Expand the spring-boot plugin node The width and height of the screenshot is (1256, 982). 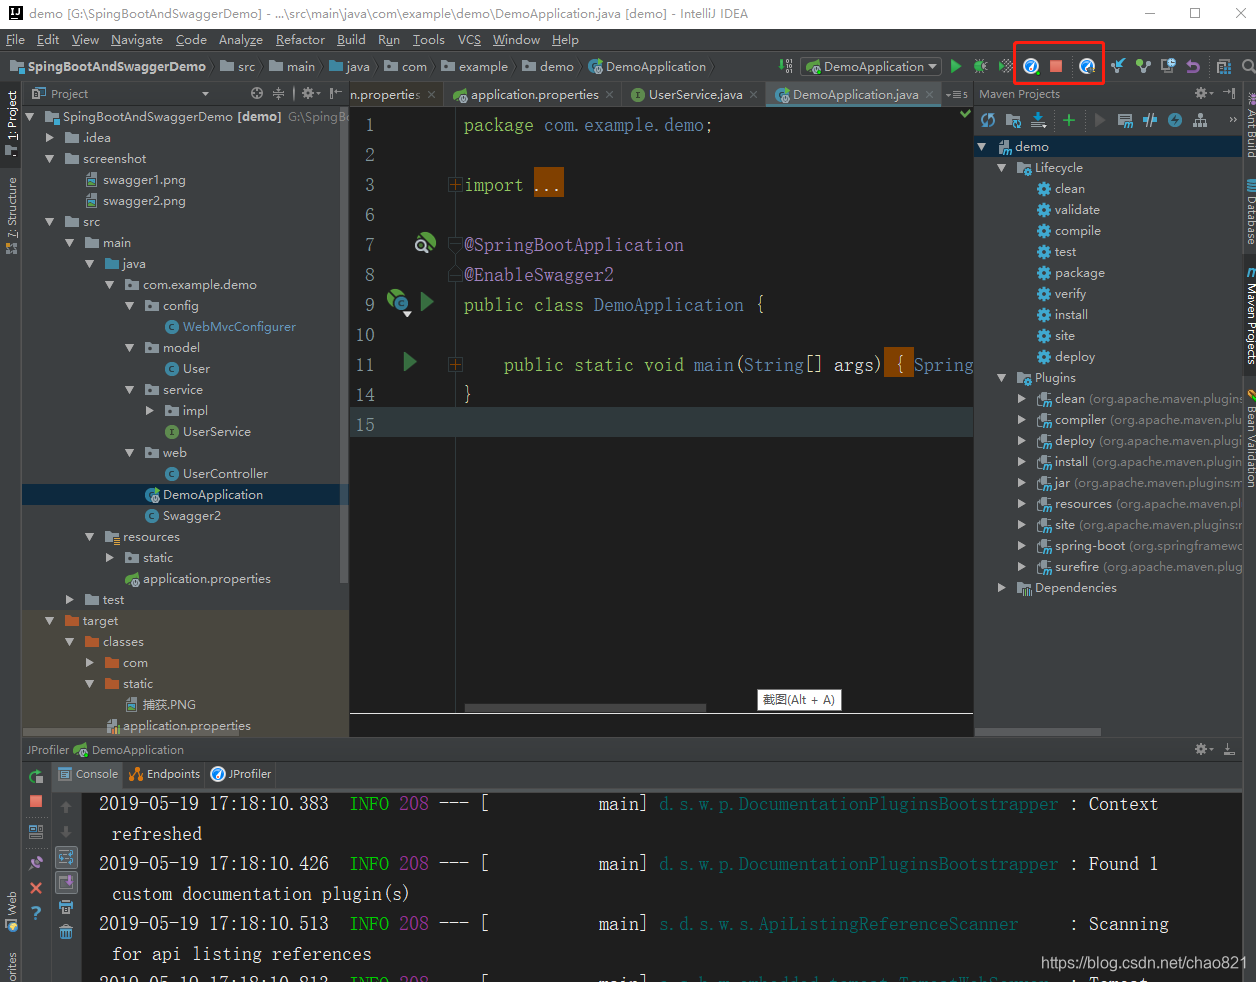pyautogui.click(x=1022, y=546)
